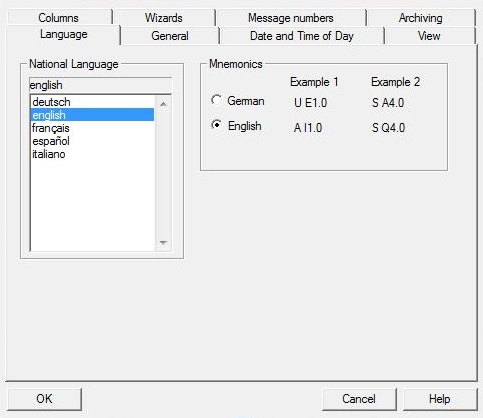Select English mnemonics radio button
The height and width of the screenshot is (418, 483).
(216, 125)
